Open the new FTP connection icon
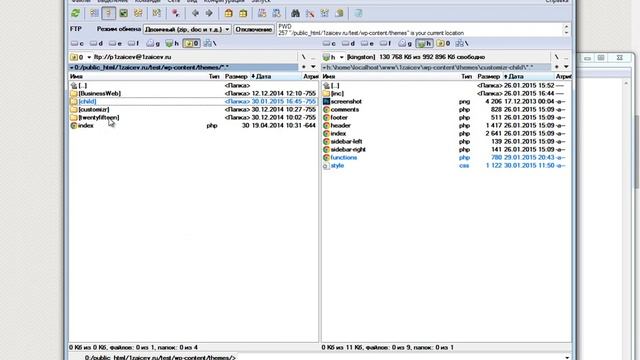 pyautogui.click(x=276, y=13)
